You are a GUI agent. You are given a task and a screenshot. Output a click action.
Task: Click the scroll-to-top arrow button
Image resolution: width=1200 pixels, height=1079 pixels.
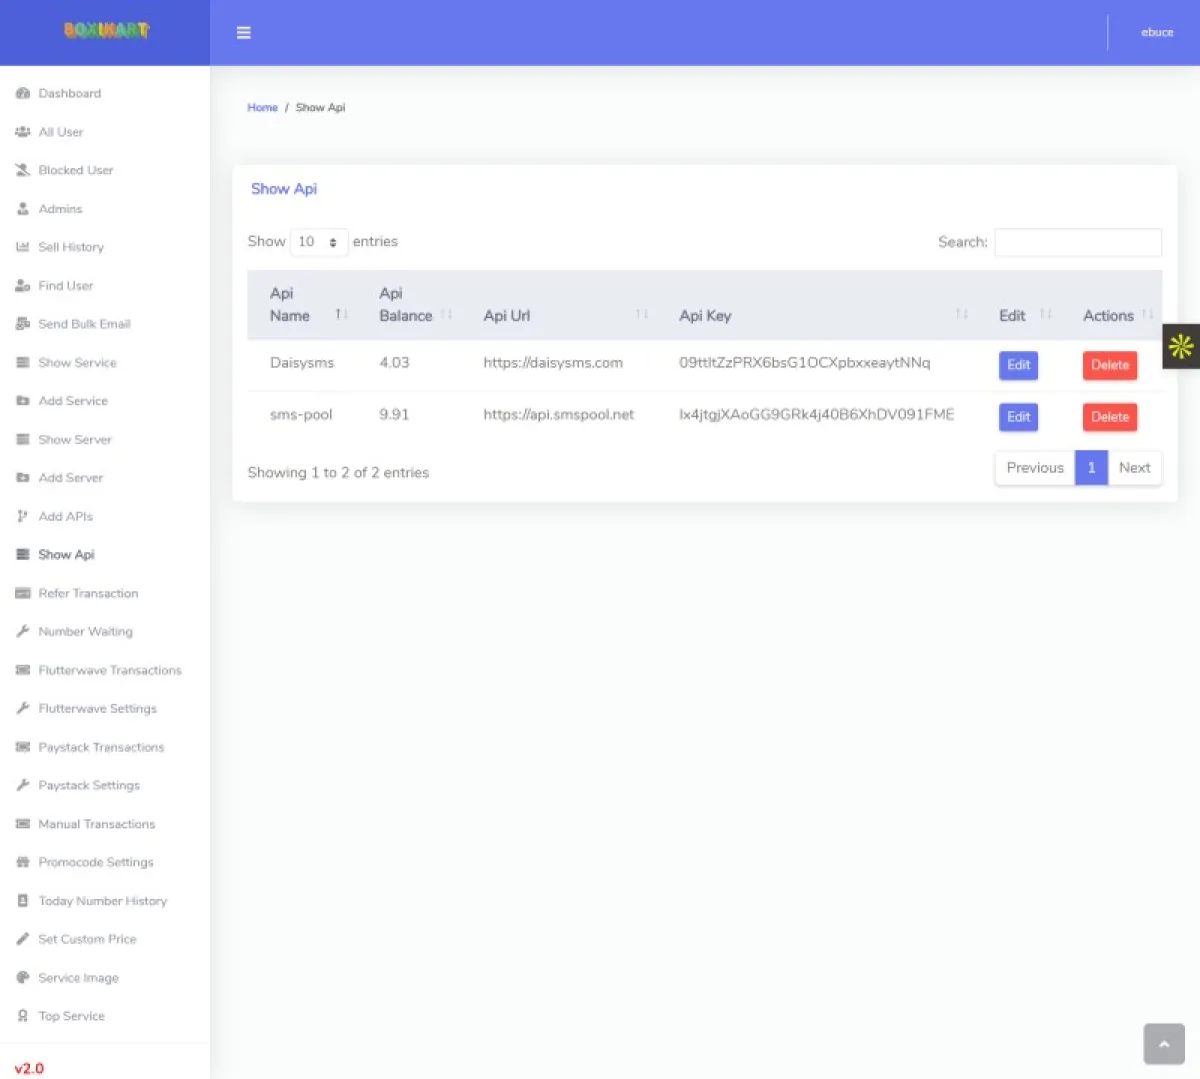(x=1164, y=1044)
